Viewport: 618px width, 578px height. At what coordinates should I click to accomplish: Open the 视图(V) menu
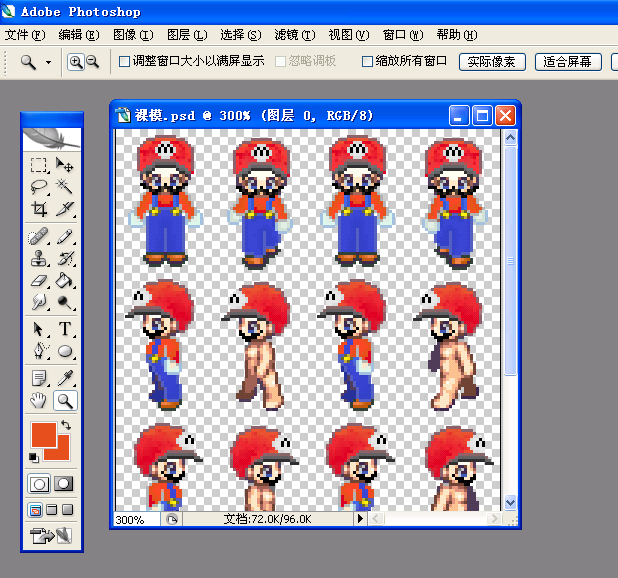(349, 35)
